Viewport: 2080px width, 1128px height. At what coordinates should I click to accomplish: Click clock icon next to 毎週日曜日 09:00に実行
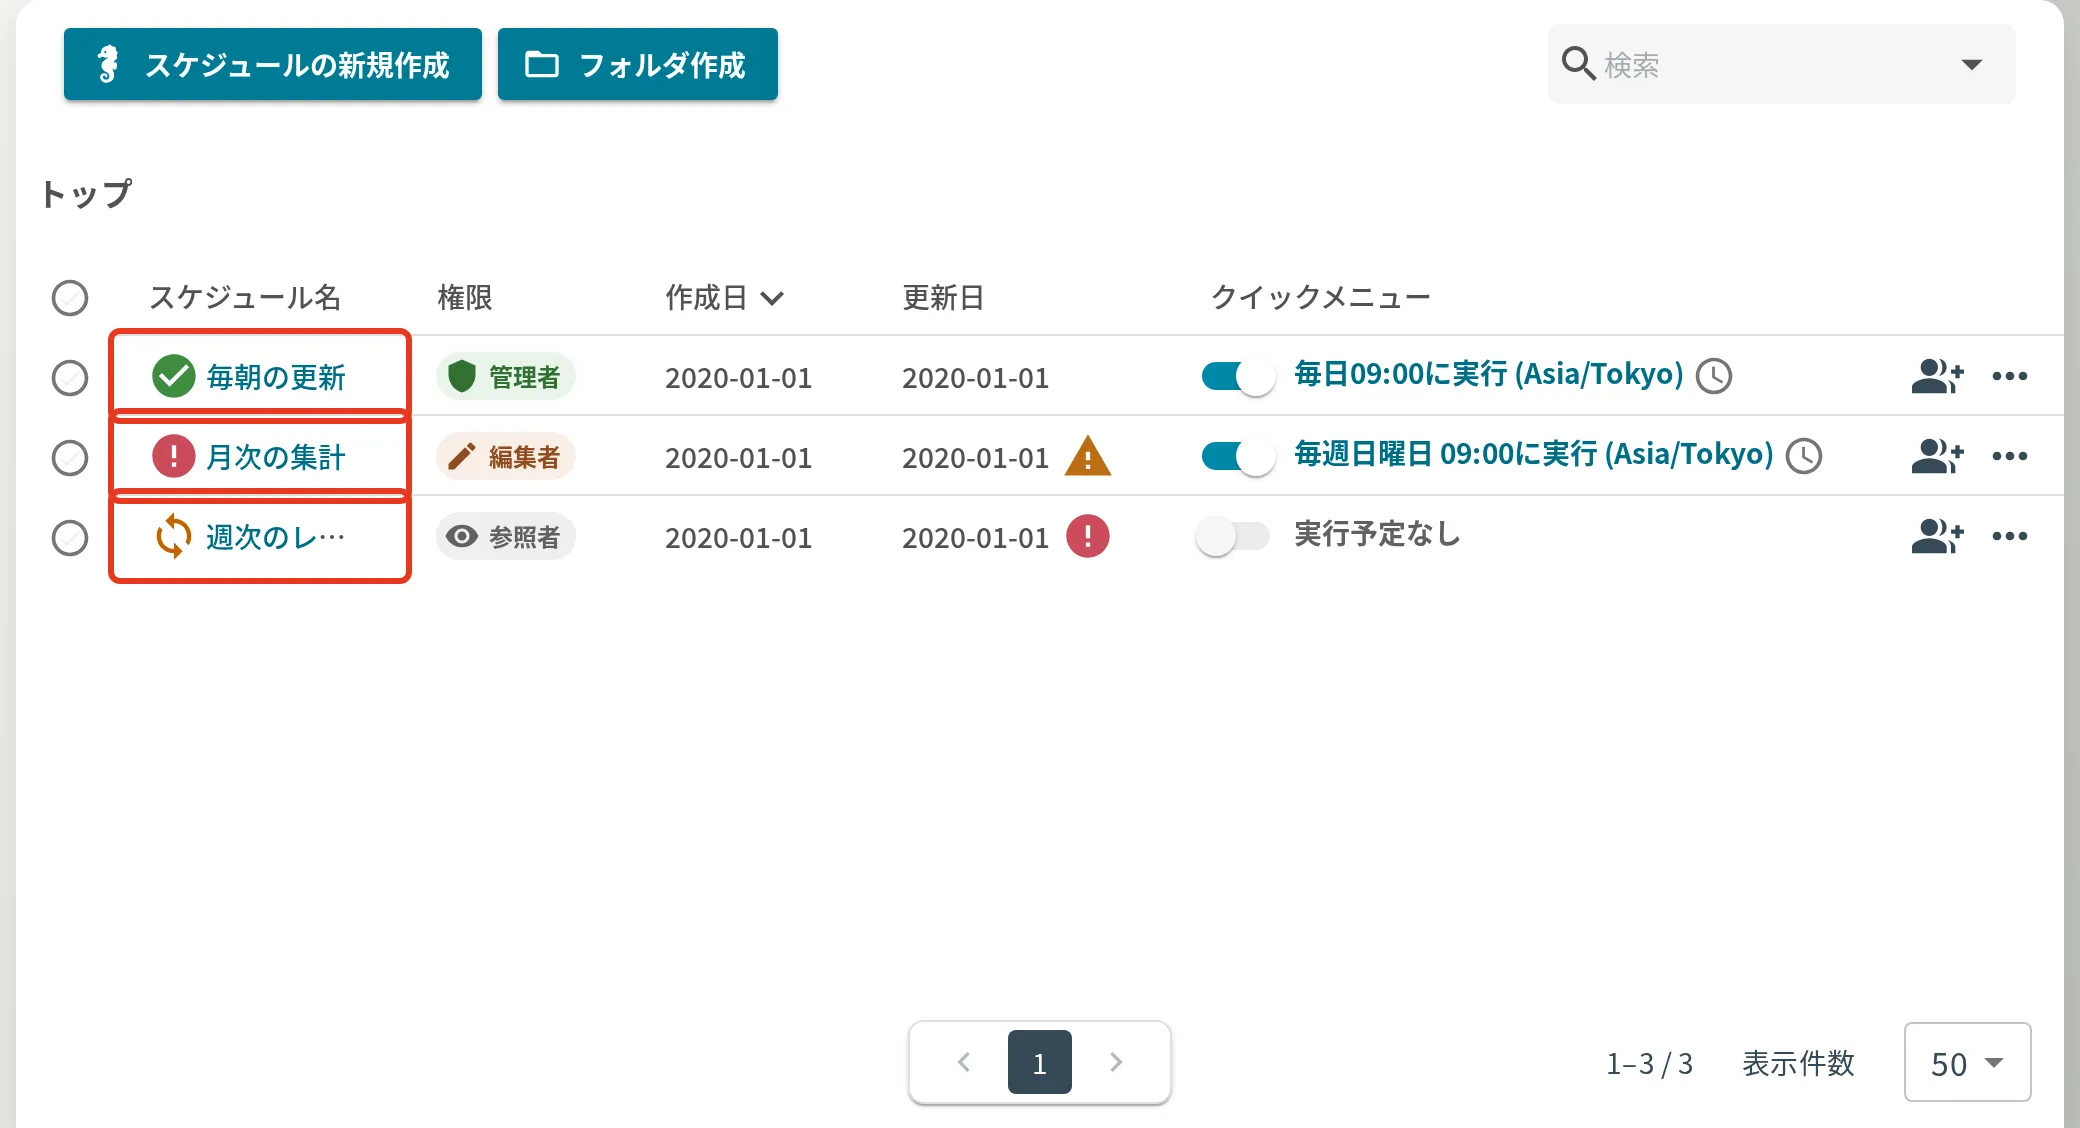[1804, 456]
